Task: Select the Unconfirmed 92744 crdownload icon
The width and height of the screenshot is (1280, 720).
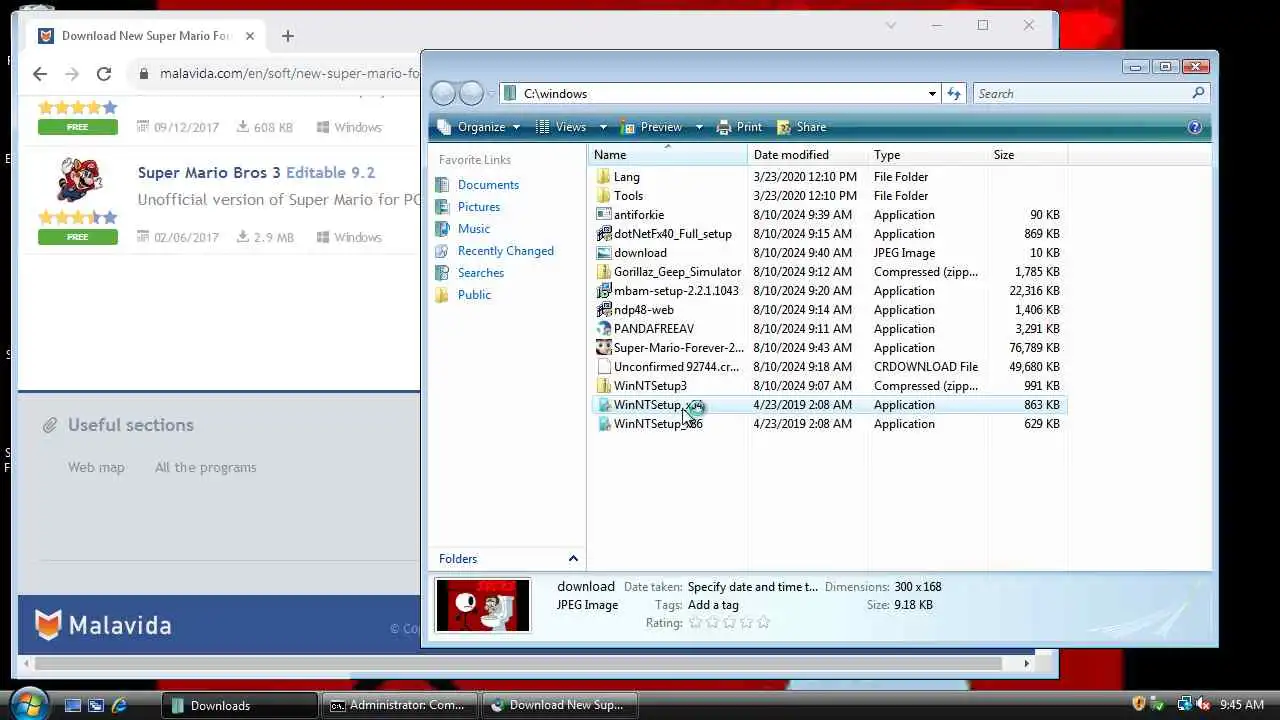Action: pyautogui.click(x=603, y=367)
